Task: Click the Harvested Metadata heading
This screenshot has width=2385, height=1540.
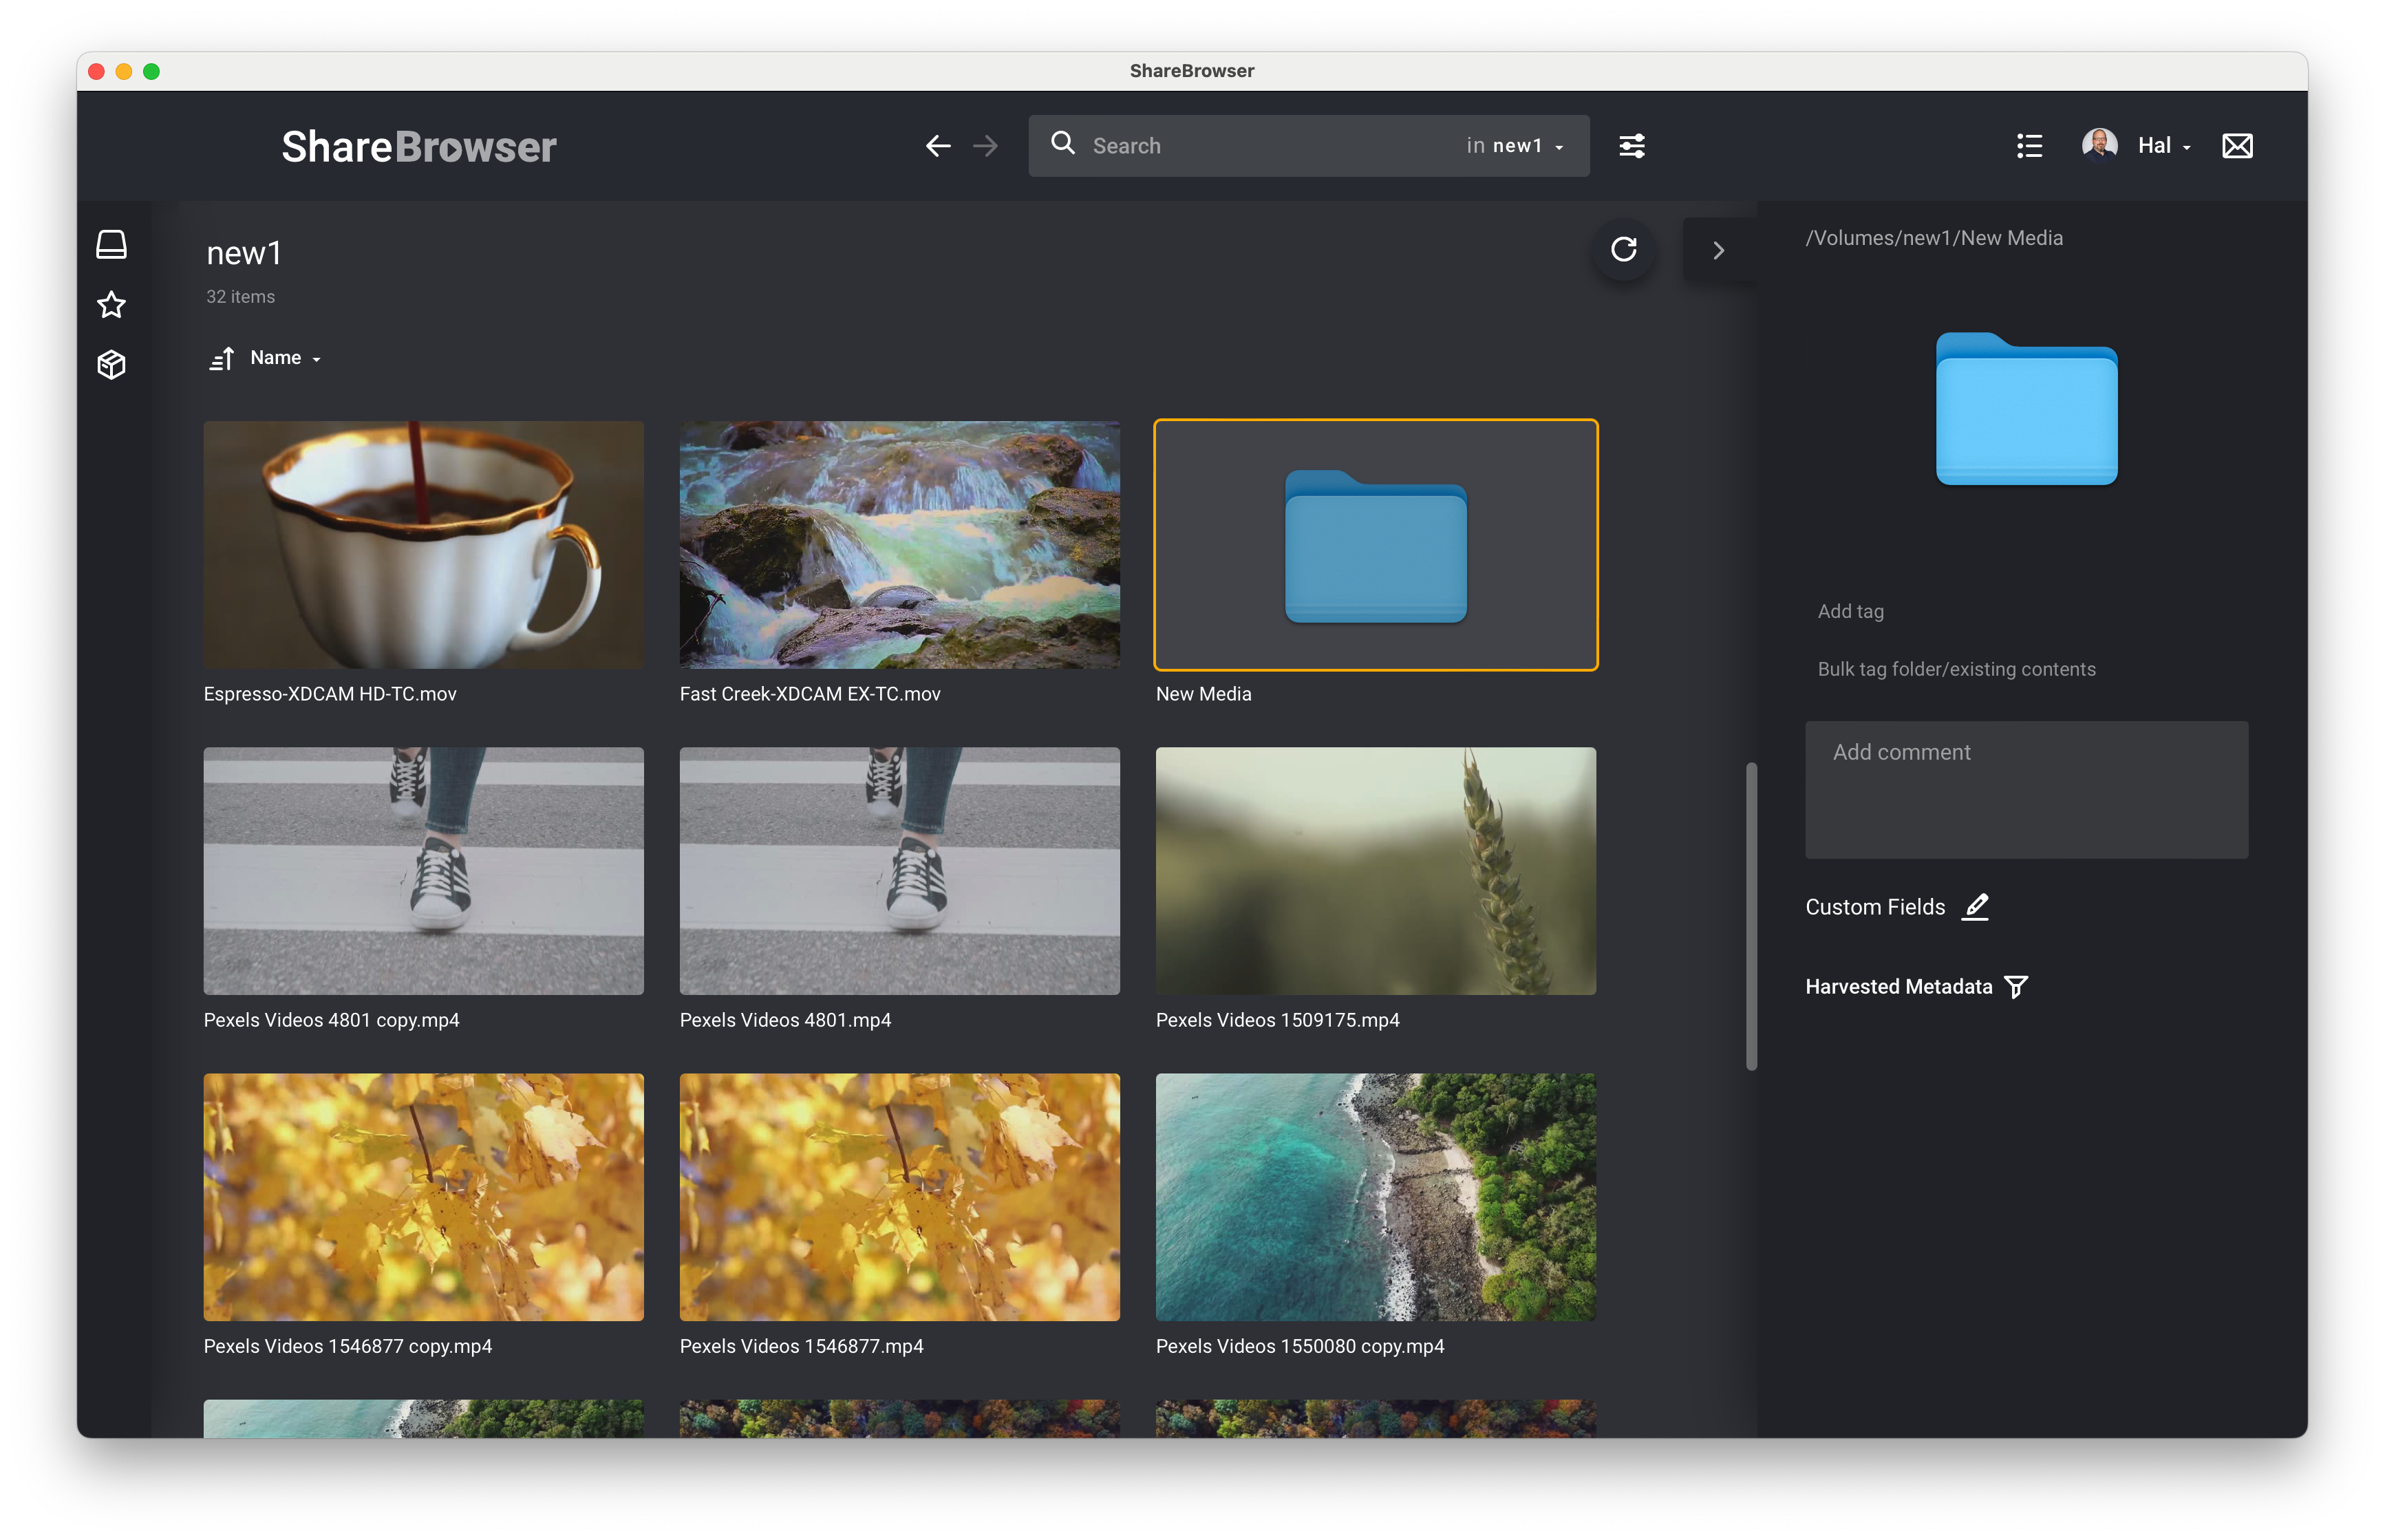Action: [1898, 987]
